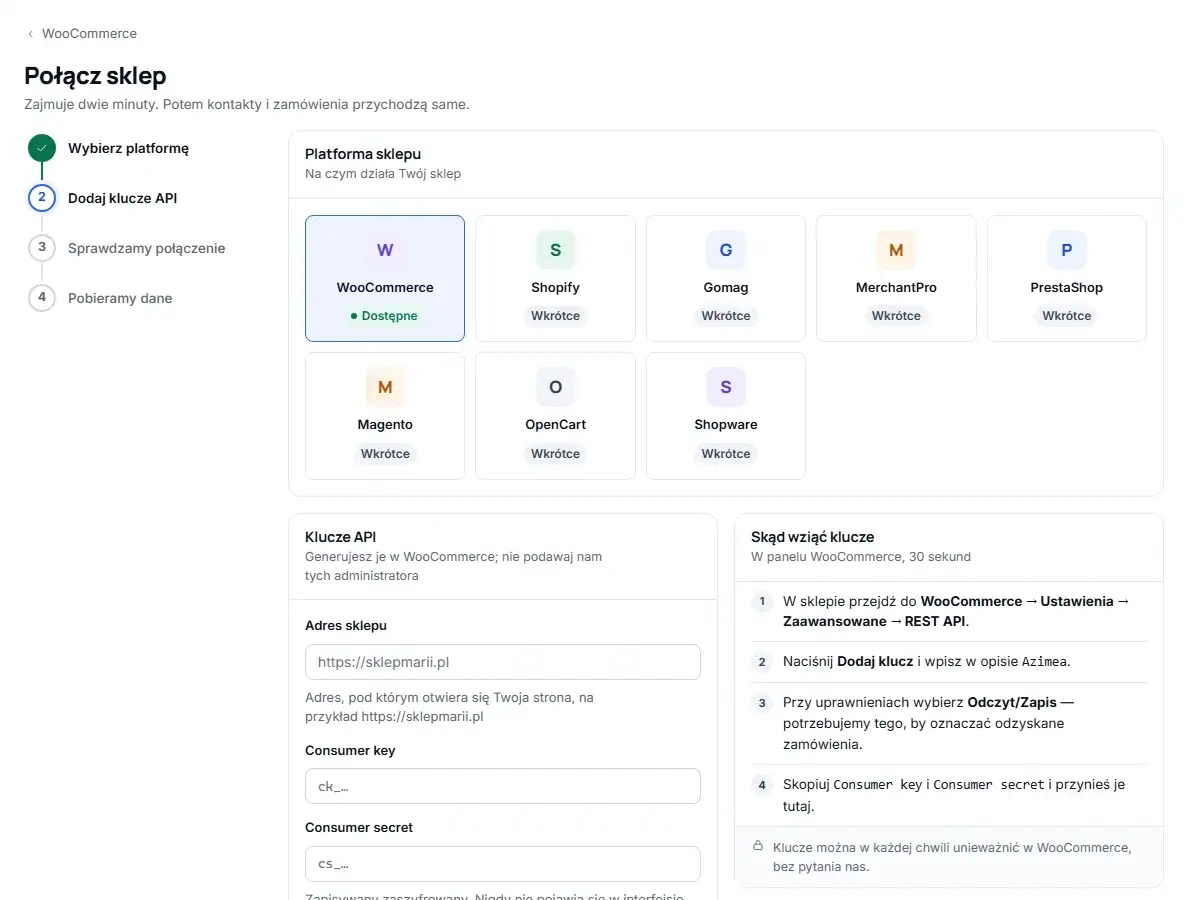Image resolution: width=1188 pixels, height=900 pixels.
Task: Click the WooCommerce W logo icon
Action: [x=385, y=250]
